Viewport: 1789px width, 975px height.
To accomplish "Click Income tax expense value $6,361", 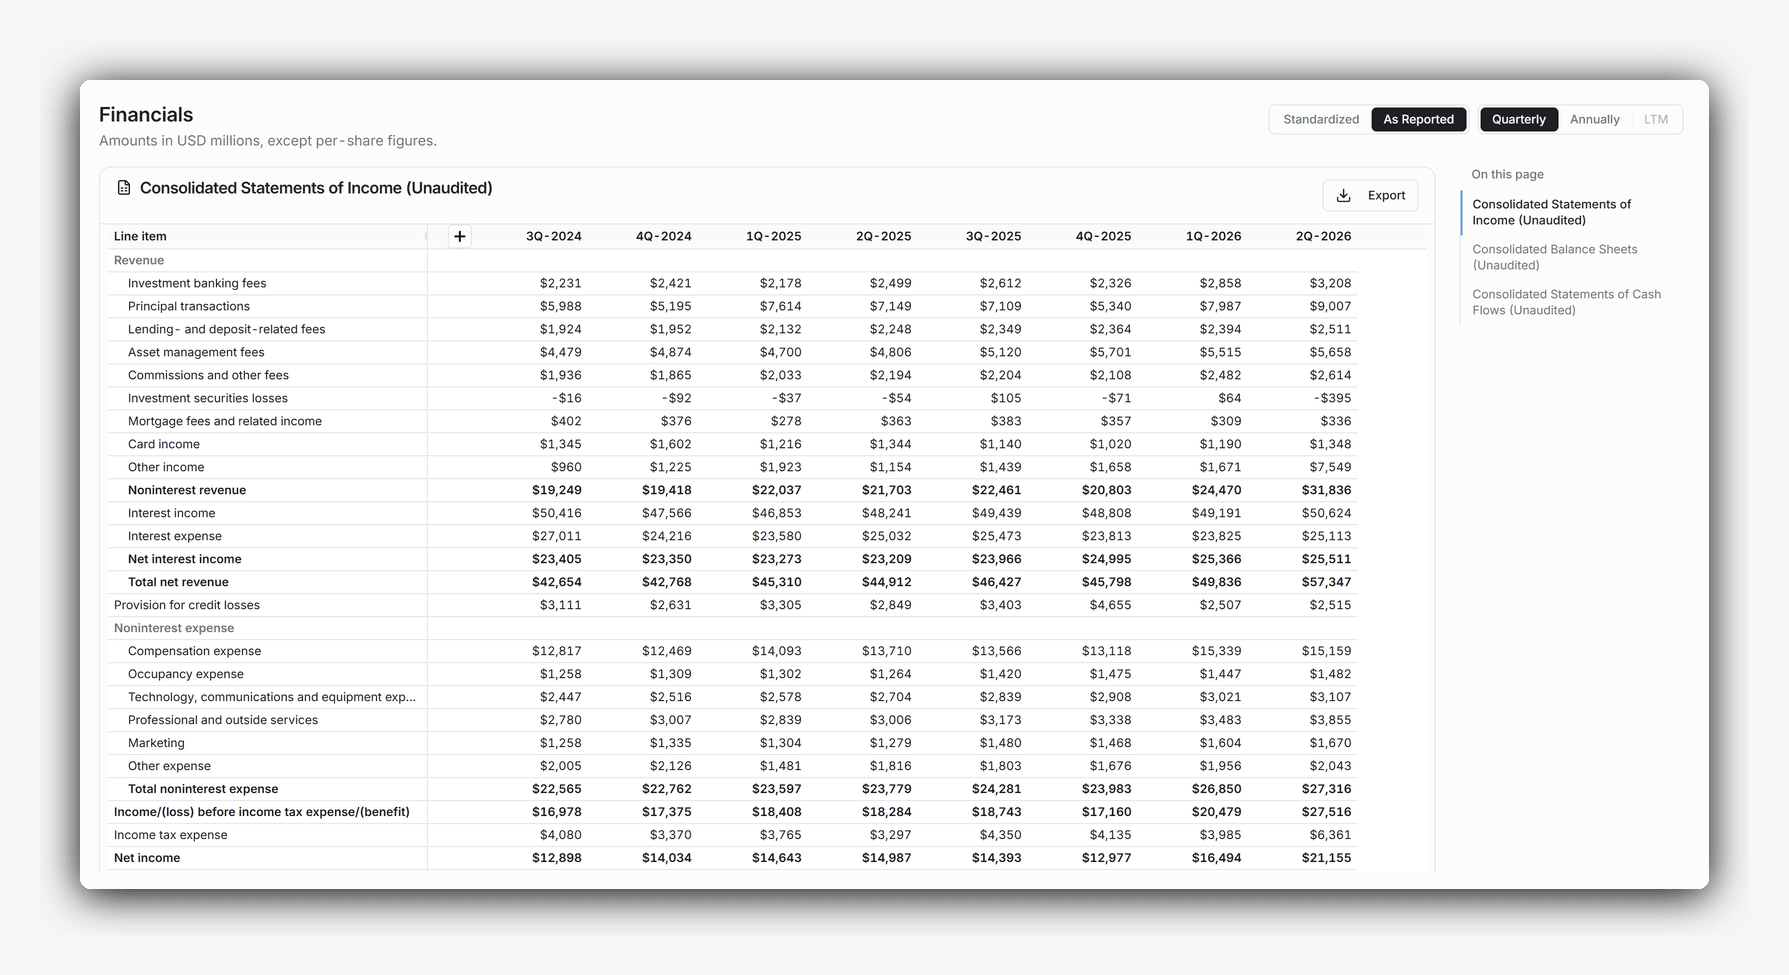I will (1330, 835).
